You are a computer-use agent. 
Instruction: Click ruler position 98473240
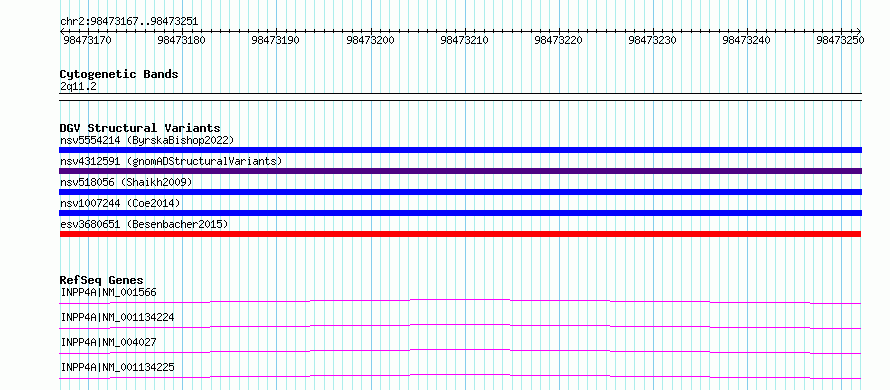click(747, 40)
